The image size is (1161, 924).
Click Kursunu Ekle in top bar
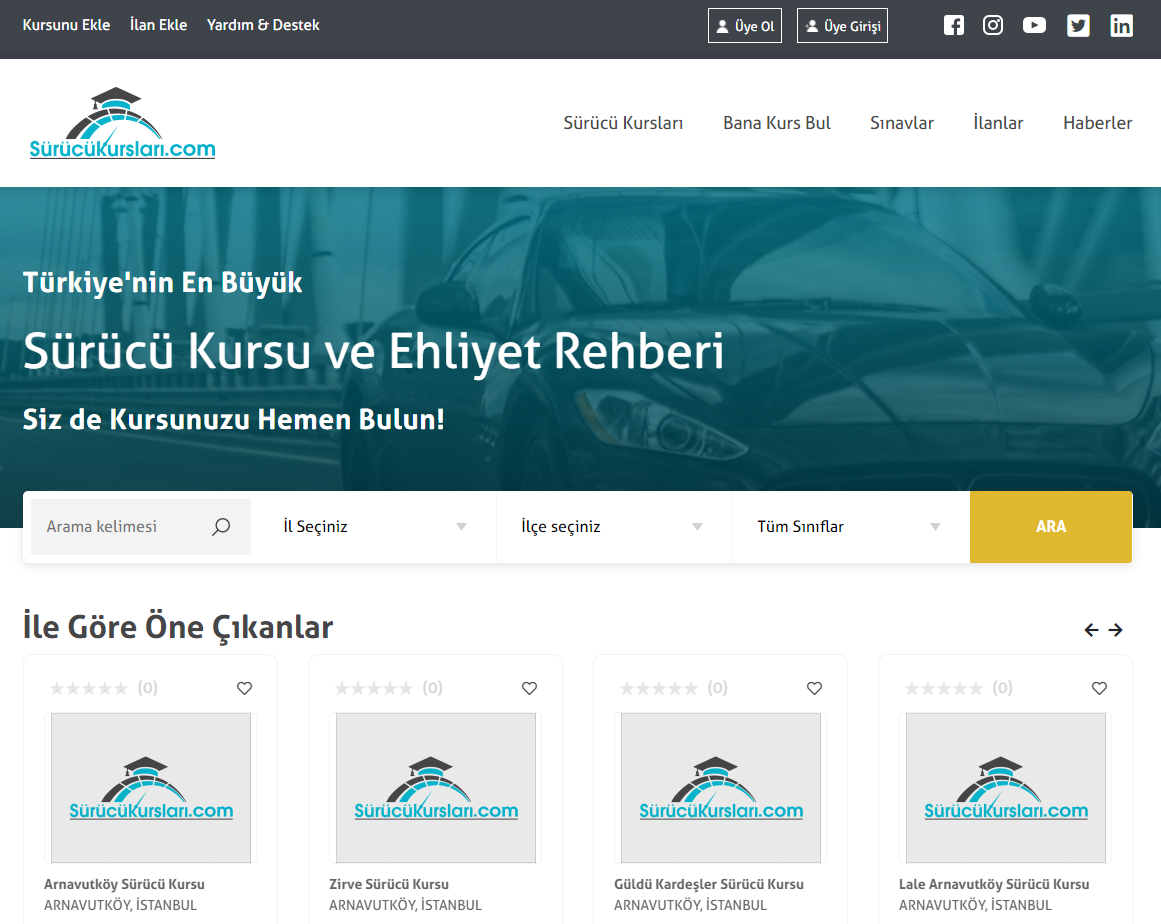click(x=67, y=25)
